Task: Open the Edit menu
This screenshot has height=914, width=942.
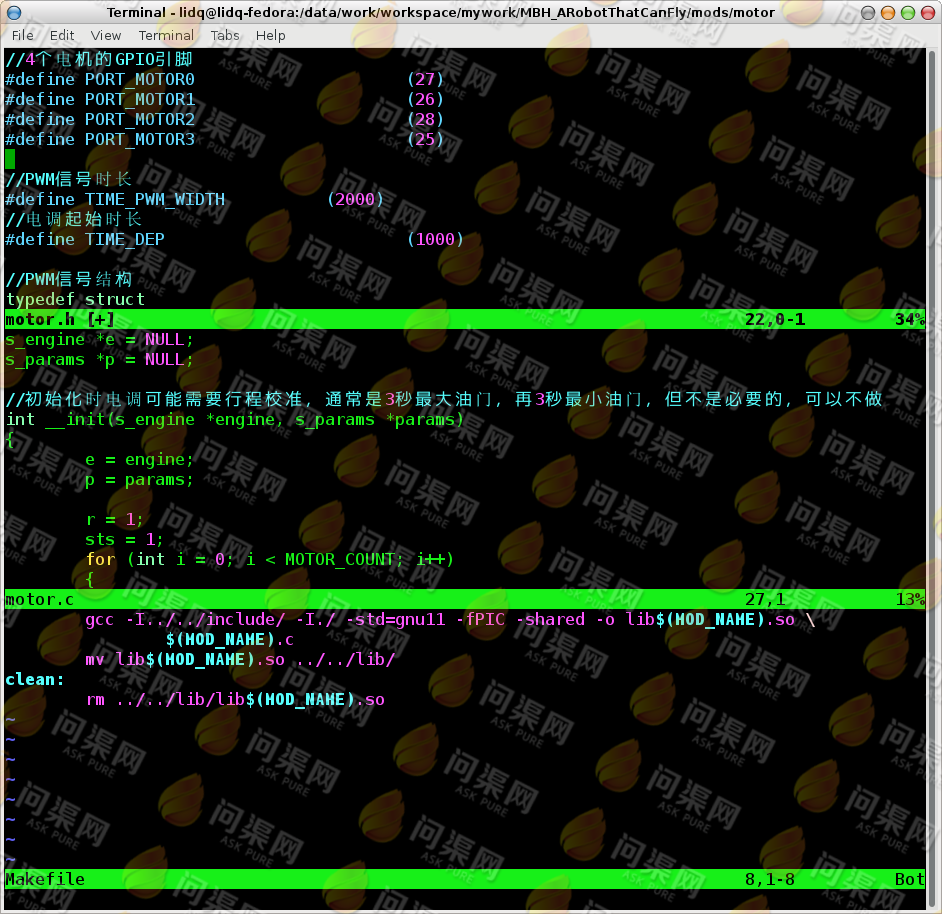Action: (x=62, y=35)
